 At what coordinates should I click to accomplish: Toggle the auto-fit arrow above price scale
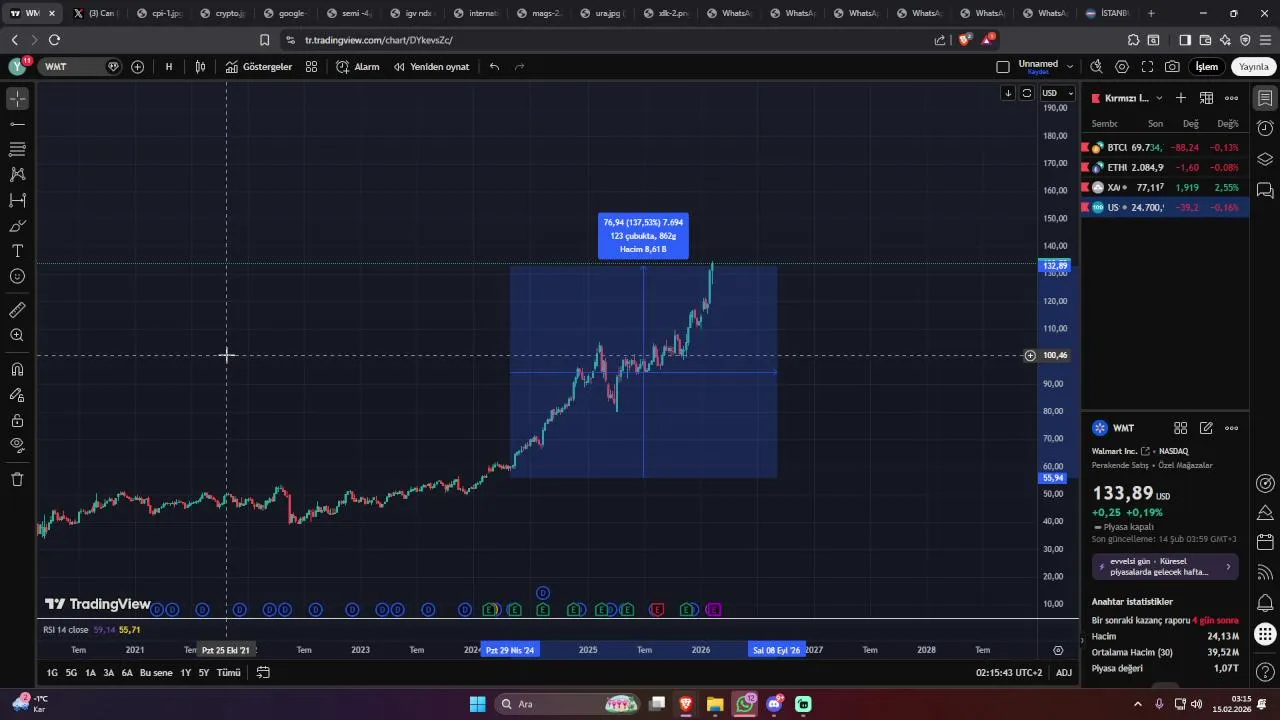1008,93
